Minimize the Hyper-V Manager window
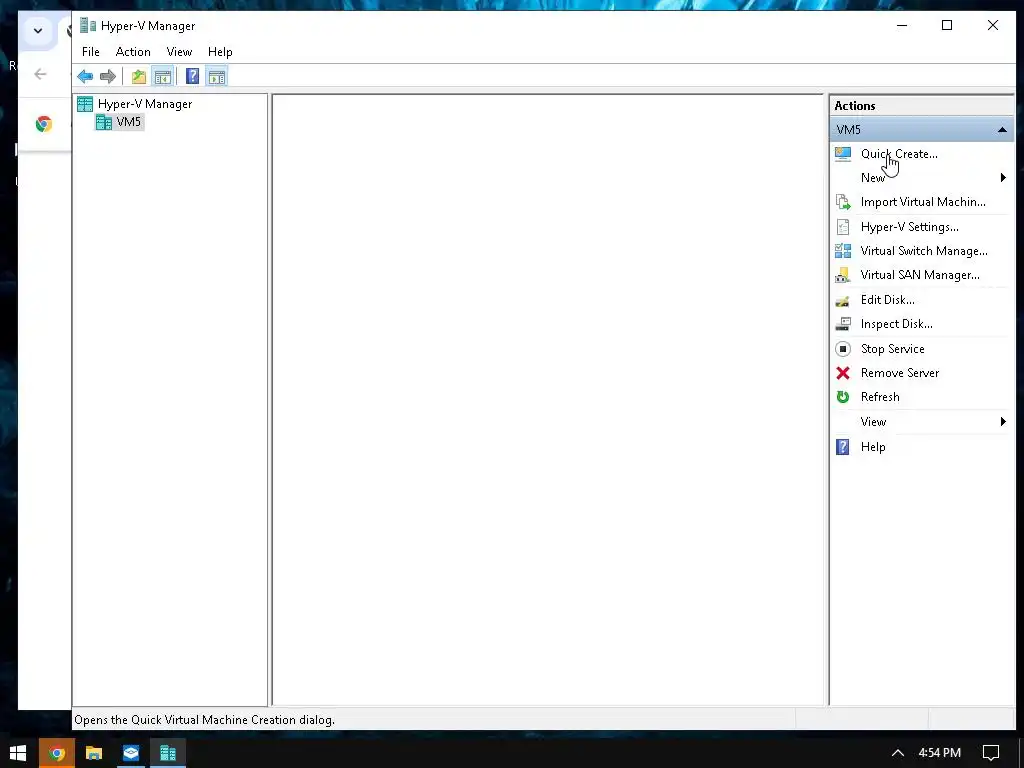The width and height of the screenshot is (1024, 768). coord(902,25)
